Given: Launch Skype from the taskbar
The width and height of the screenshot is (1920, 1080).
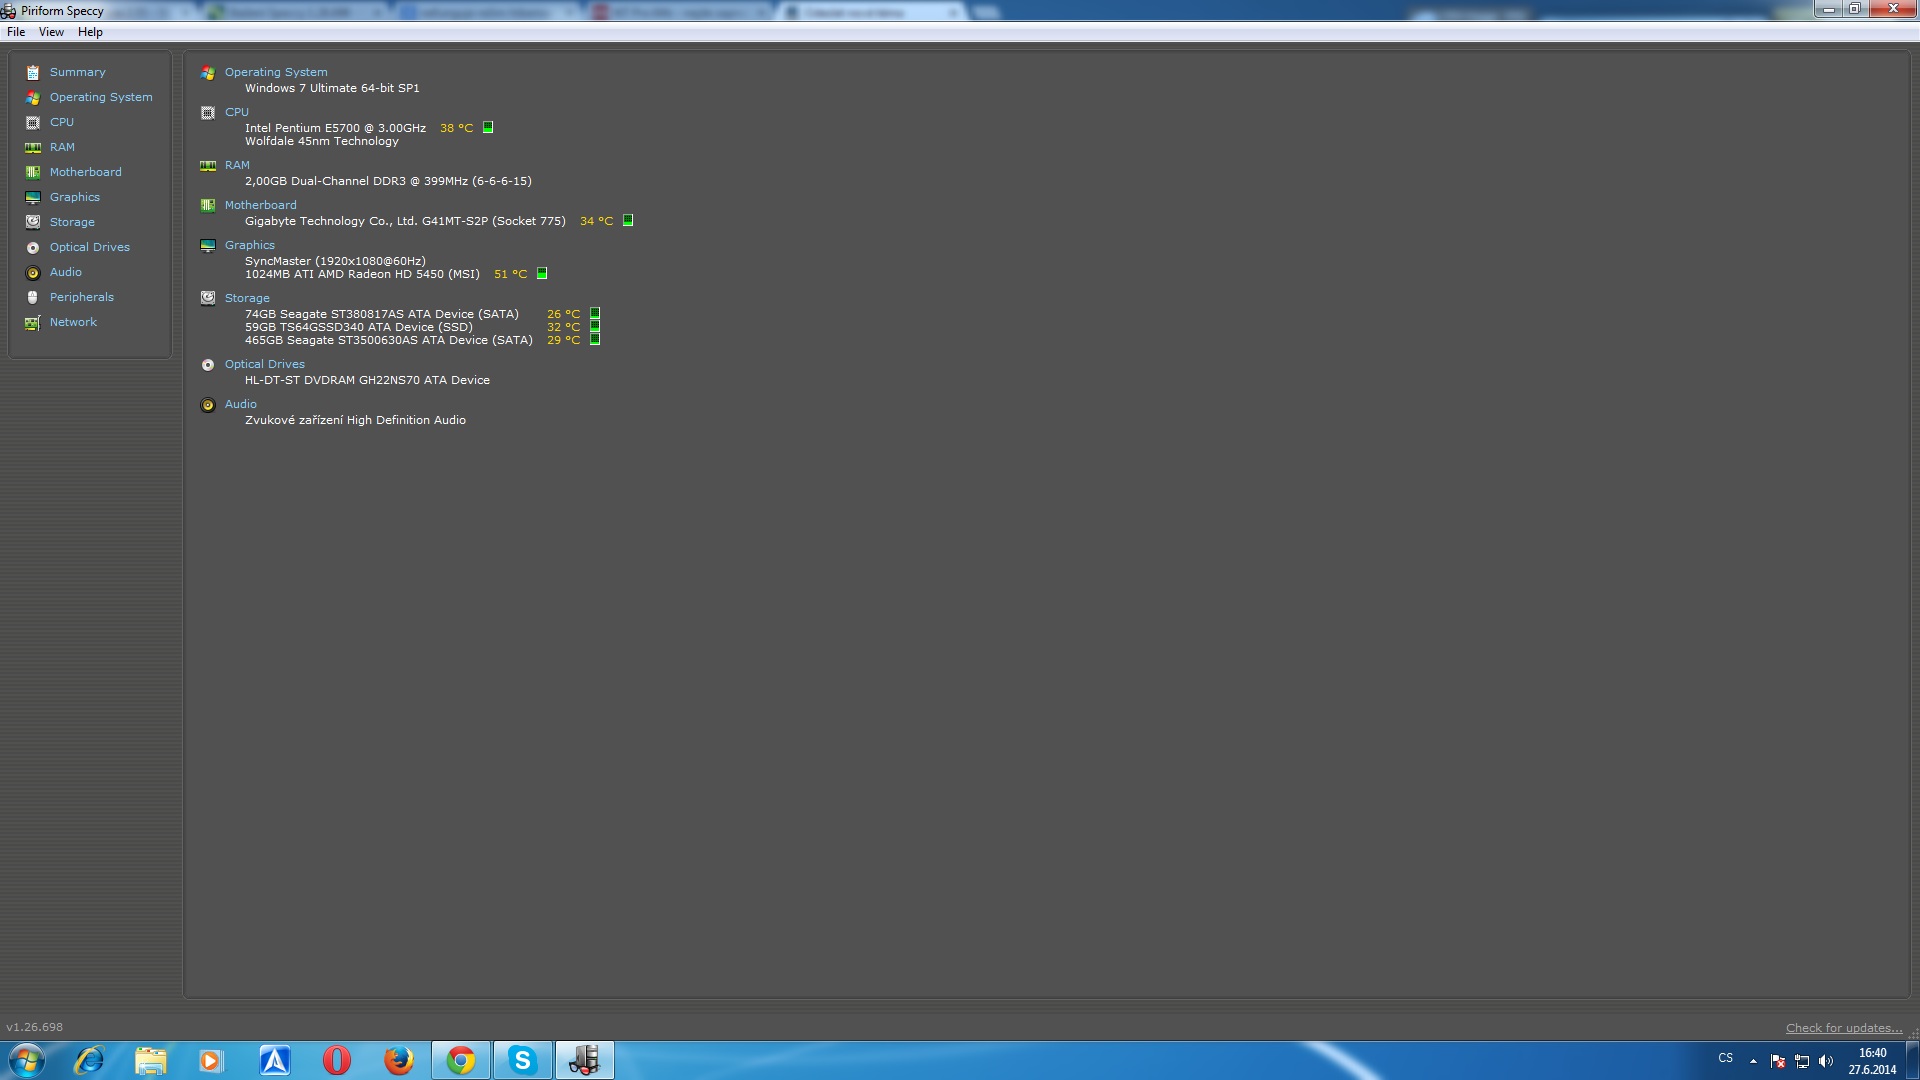Looking at the screenshot, I should coord(522,1060).
